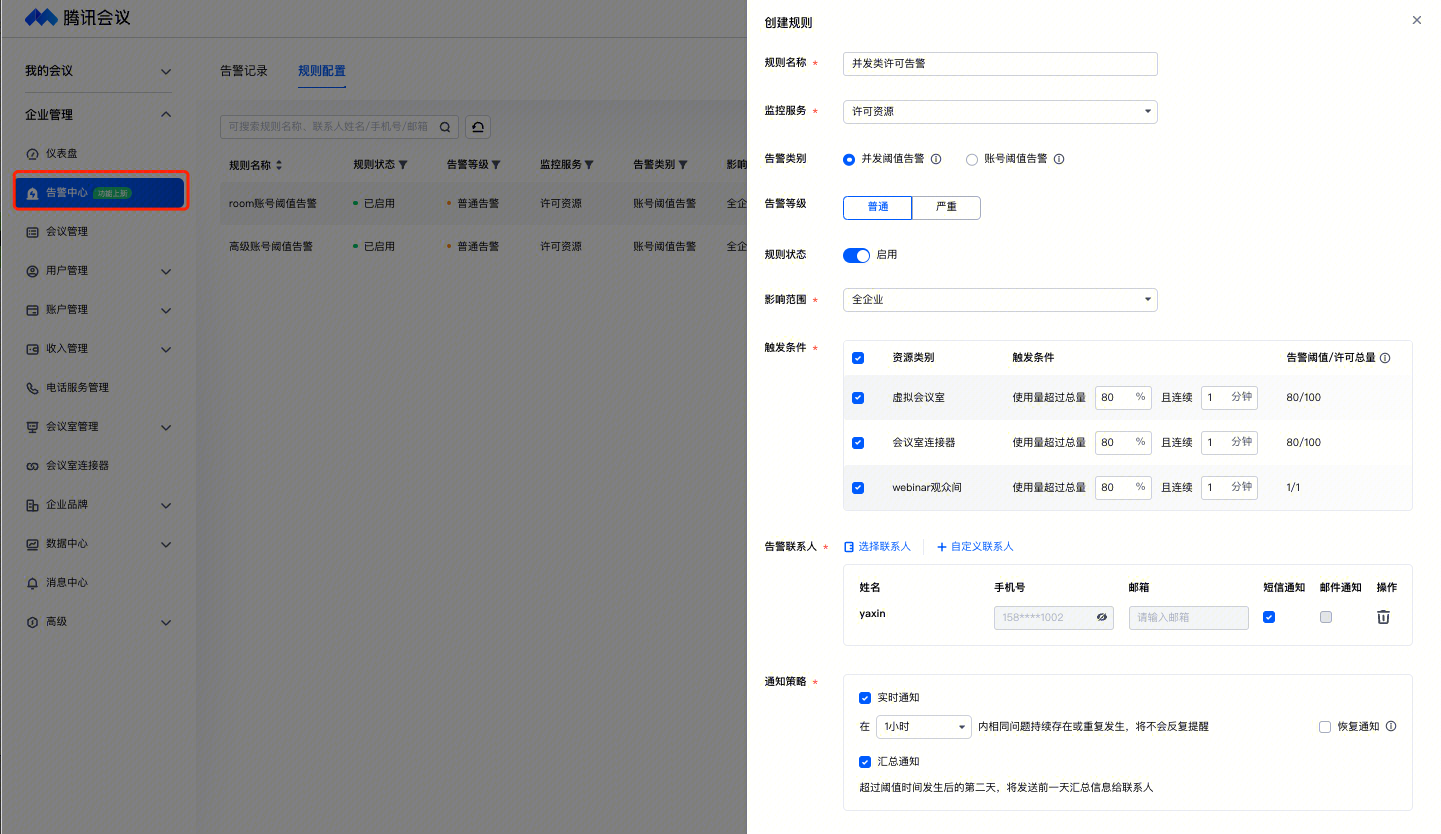
Task: Uncheck the 虚拟会议室 resource checkbox
Action: tap(858, 398)
